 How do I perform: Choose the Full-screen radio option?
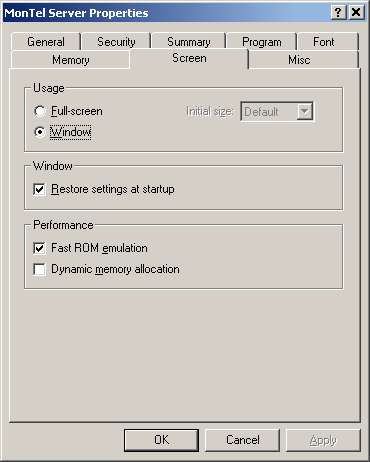pyautogui.click(x=40, y=111)
